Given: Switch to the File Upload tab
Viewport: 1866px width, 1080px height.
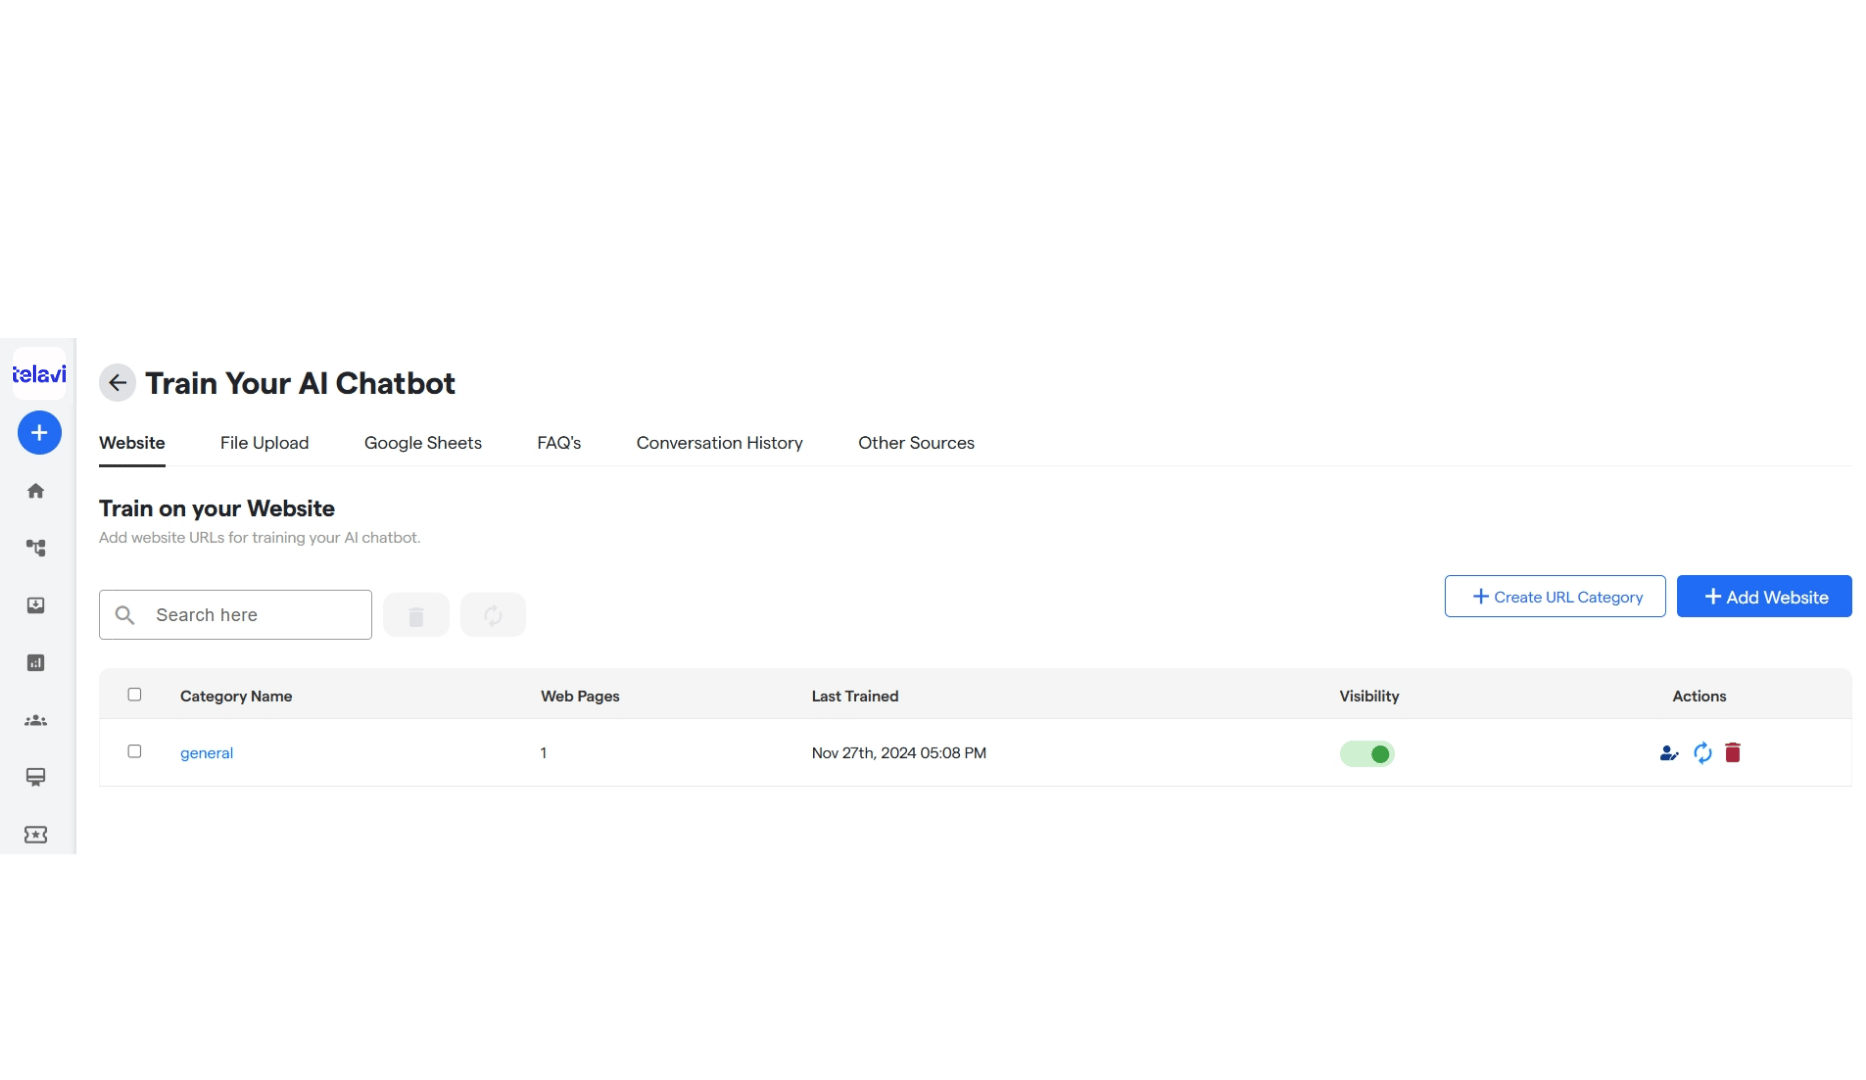Looking at the screenshot, I should 264,443.
